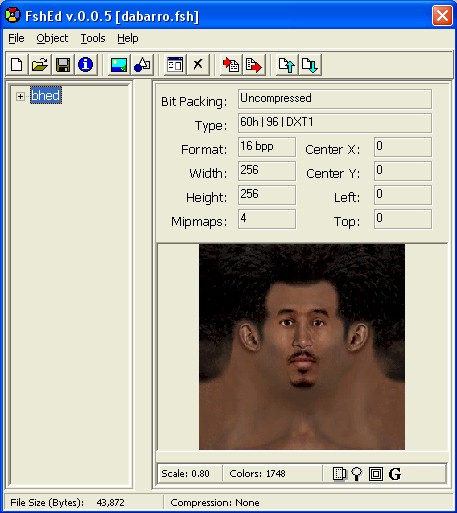457x513 pixels.
Task: Click the properties window toolbar icon
Action: click(175, 64)
